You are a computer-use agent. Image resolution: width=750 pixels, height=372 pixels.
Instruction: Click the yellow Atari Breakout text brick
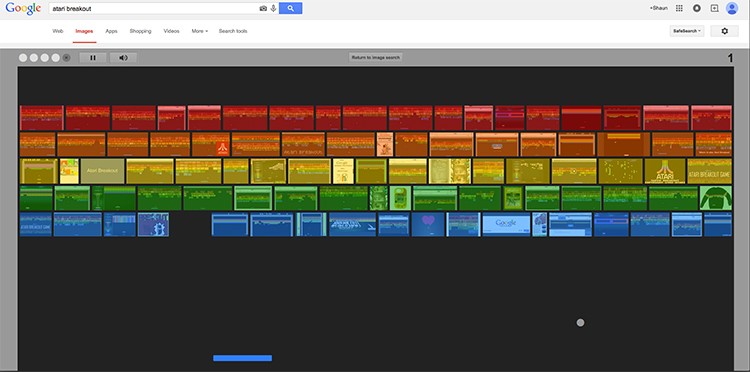102,171
